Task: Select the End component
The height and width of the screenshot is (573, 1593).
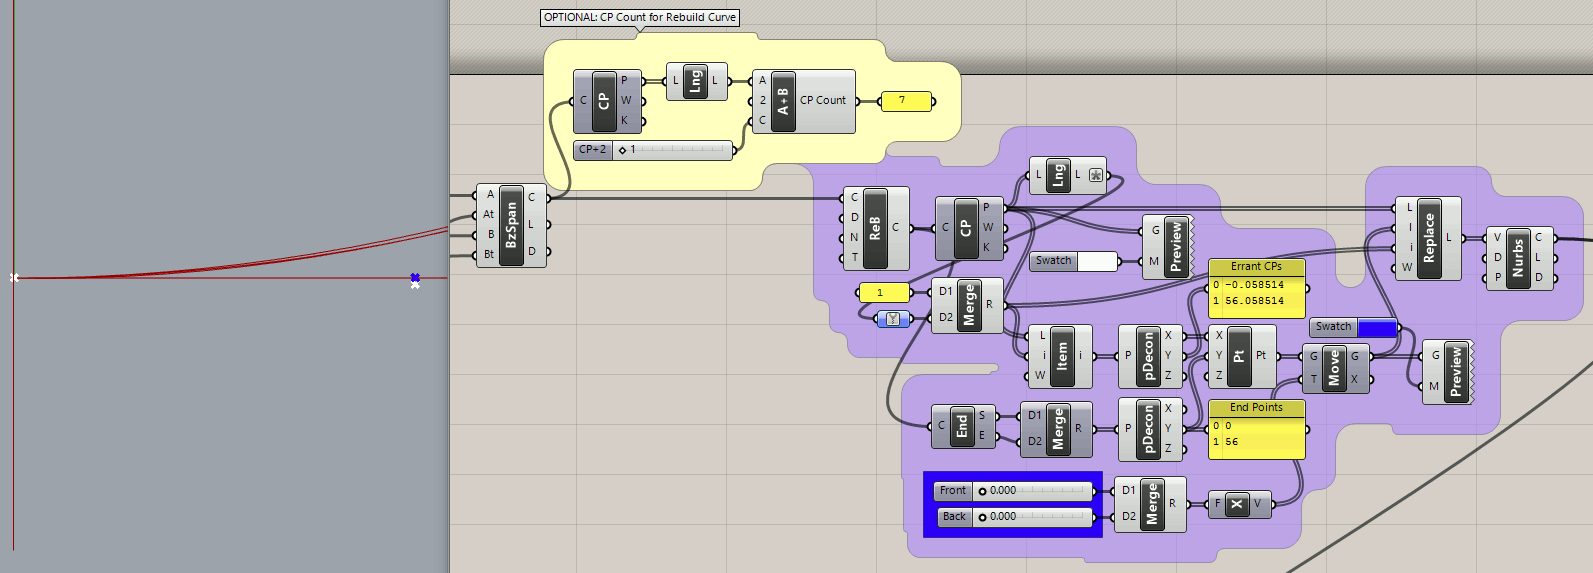Action: [x=962, y=425]
